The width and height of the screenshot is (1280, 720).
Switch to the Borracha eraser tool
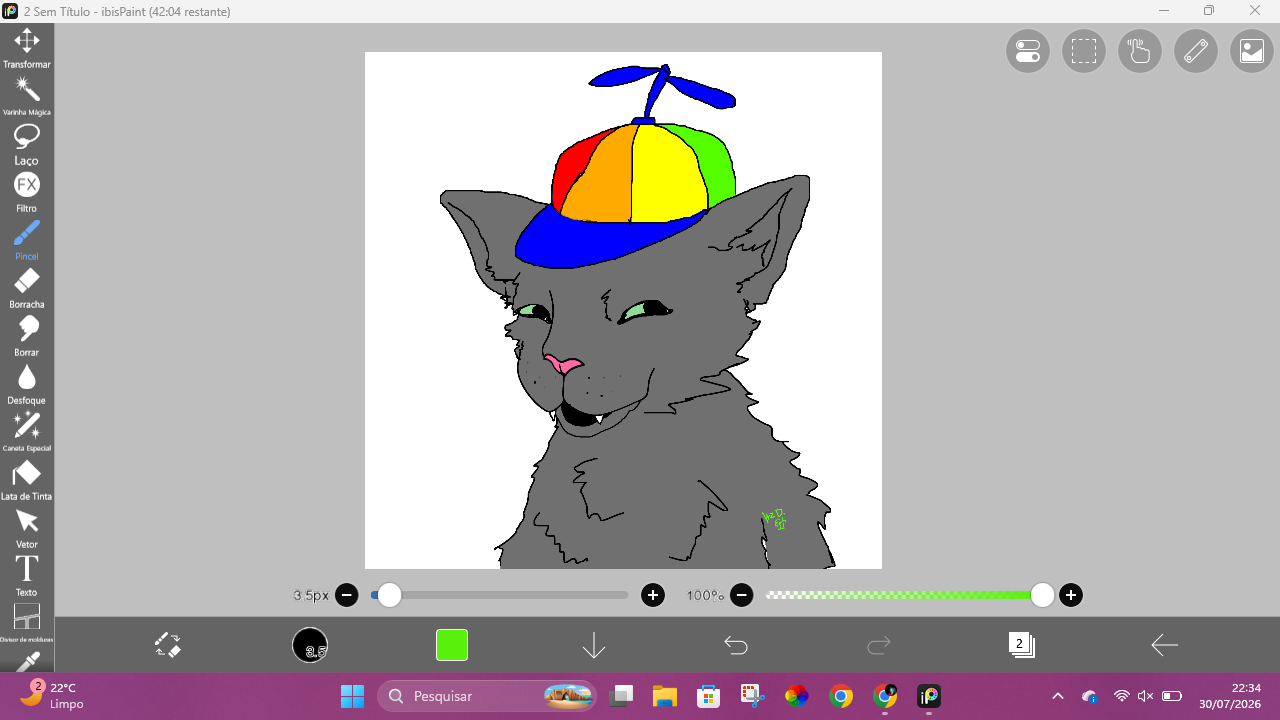27,287
